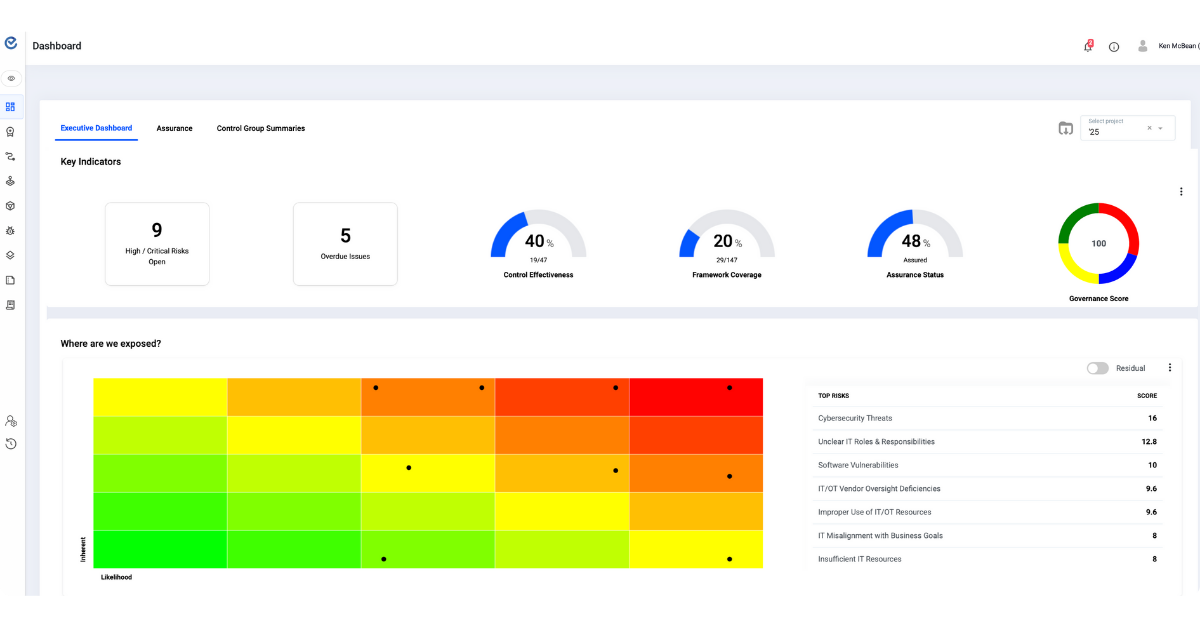Open the layers icon in the sidebar

(11, 255)
